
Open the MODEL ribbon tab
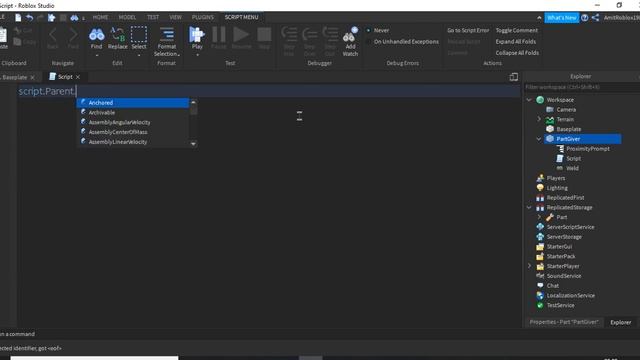point(127,17)
